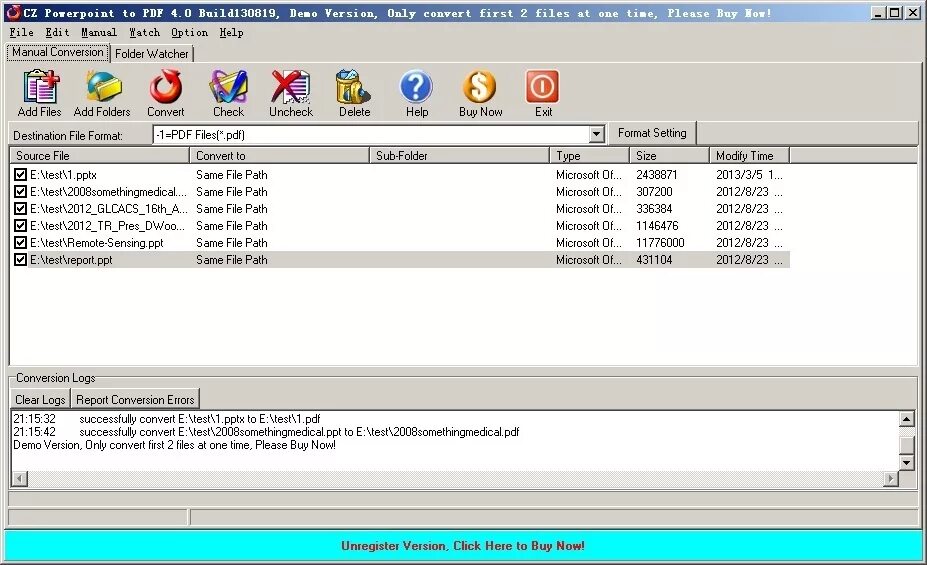This screenshot has width=927, height=565.
Task: Sort by the Size column header
Action: pos(669,155)
